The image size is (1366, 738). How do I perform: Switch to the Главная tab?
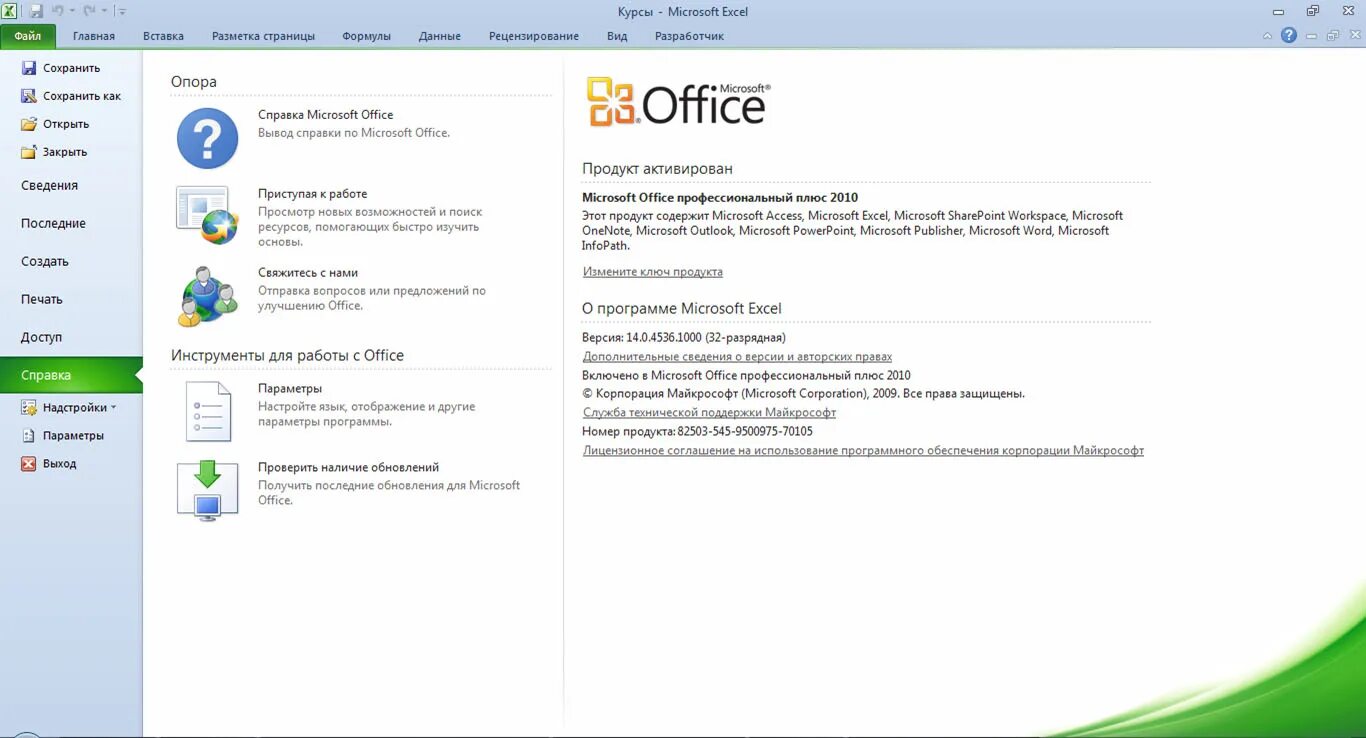point(94,36)
